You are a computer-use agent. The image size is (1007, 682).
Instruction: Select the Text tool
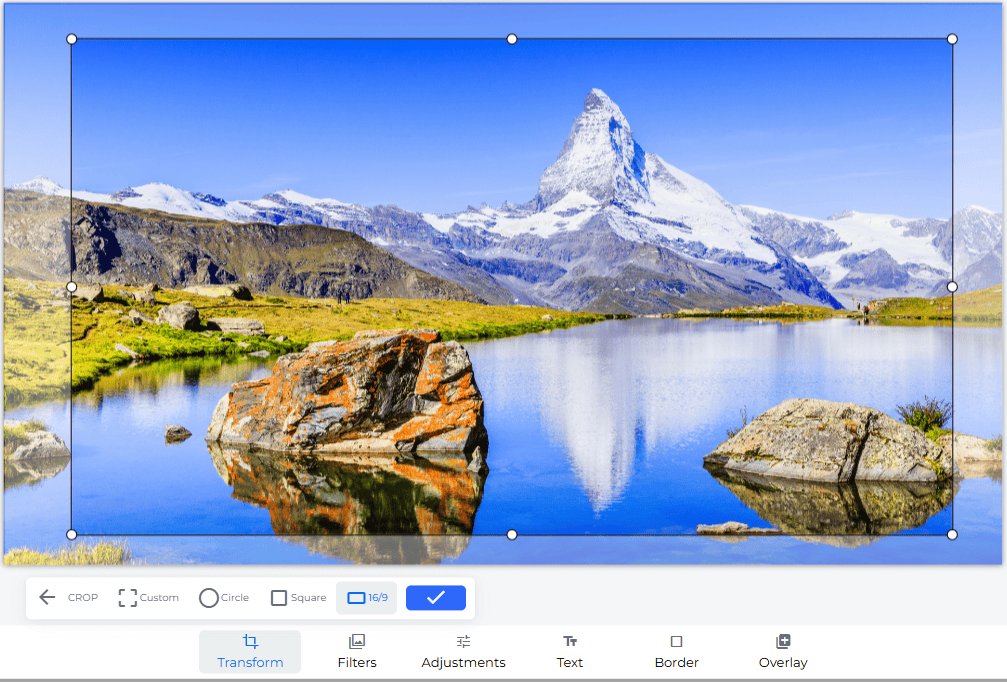(x=569, y=651)
